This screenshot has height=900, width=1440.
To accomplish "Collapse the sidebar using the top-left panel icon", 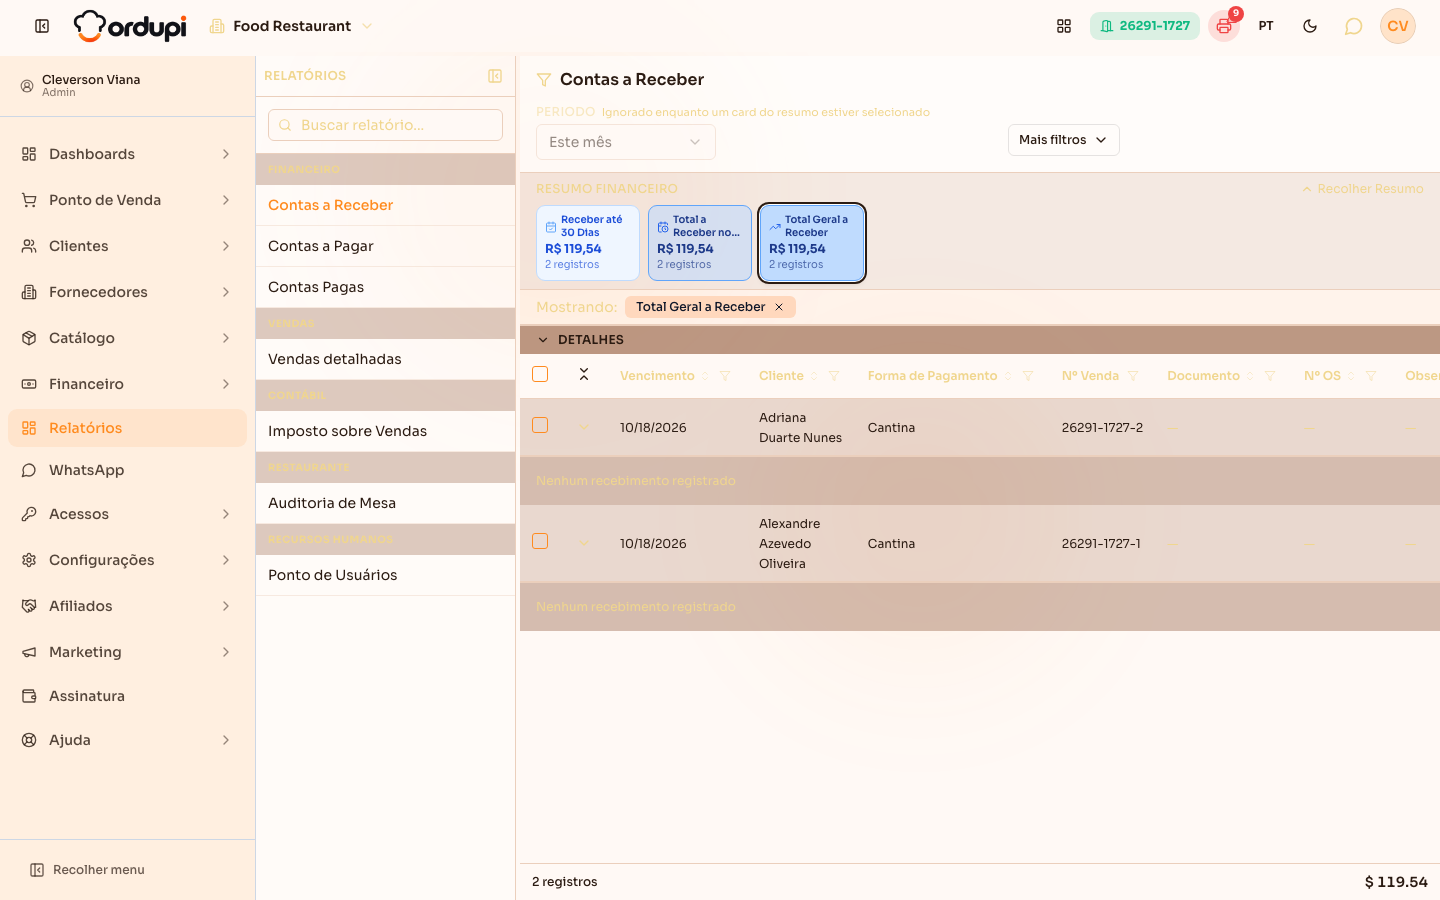I will [42, 26].
